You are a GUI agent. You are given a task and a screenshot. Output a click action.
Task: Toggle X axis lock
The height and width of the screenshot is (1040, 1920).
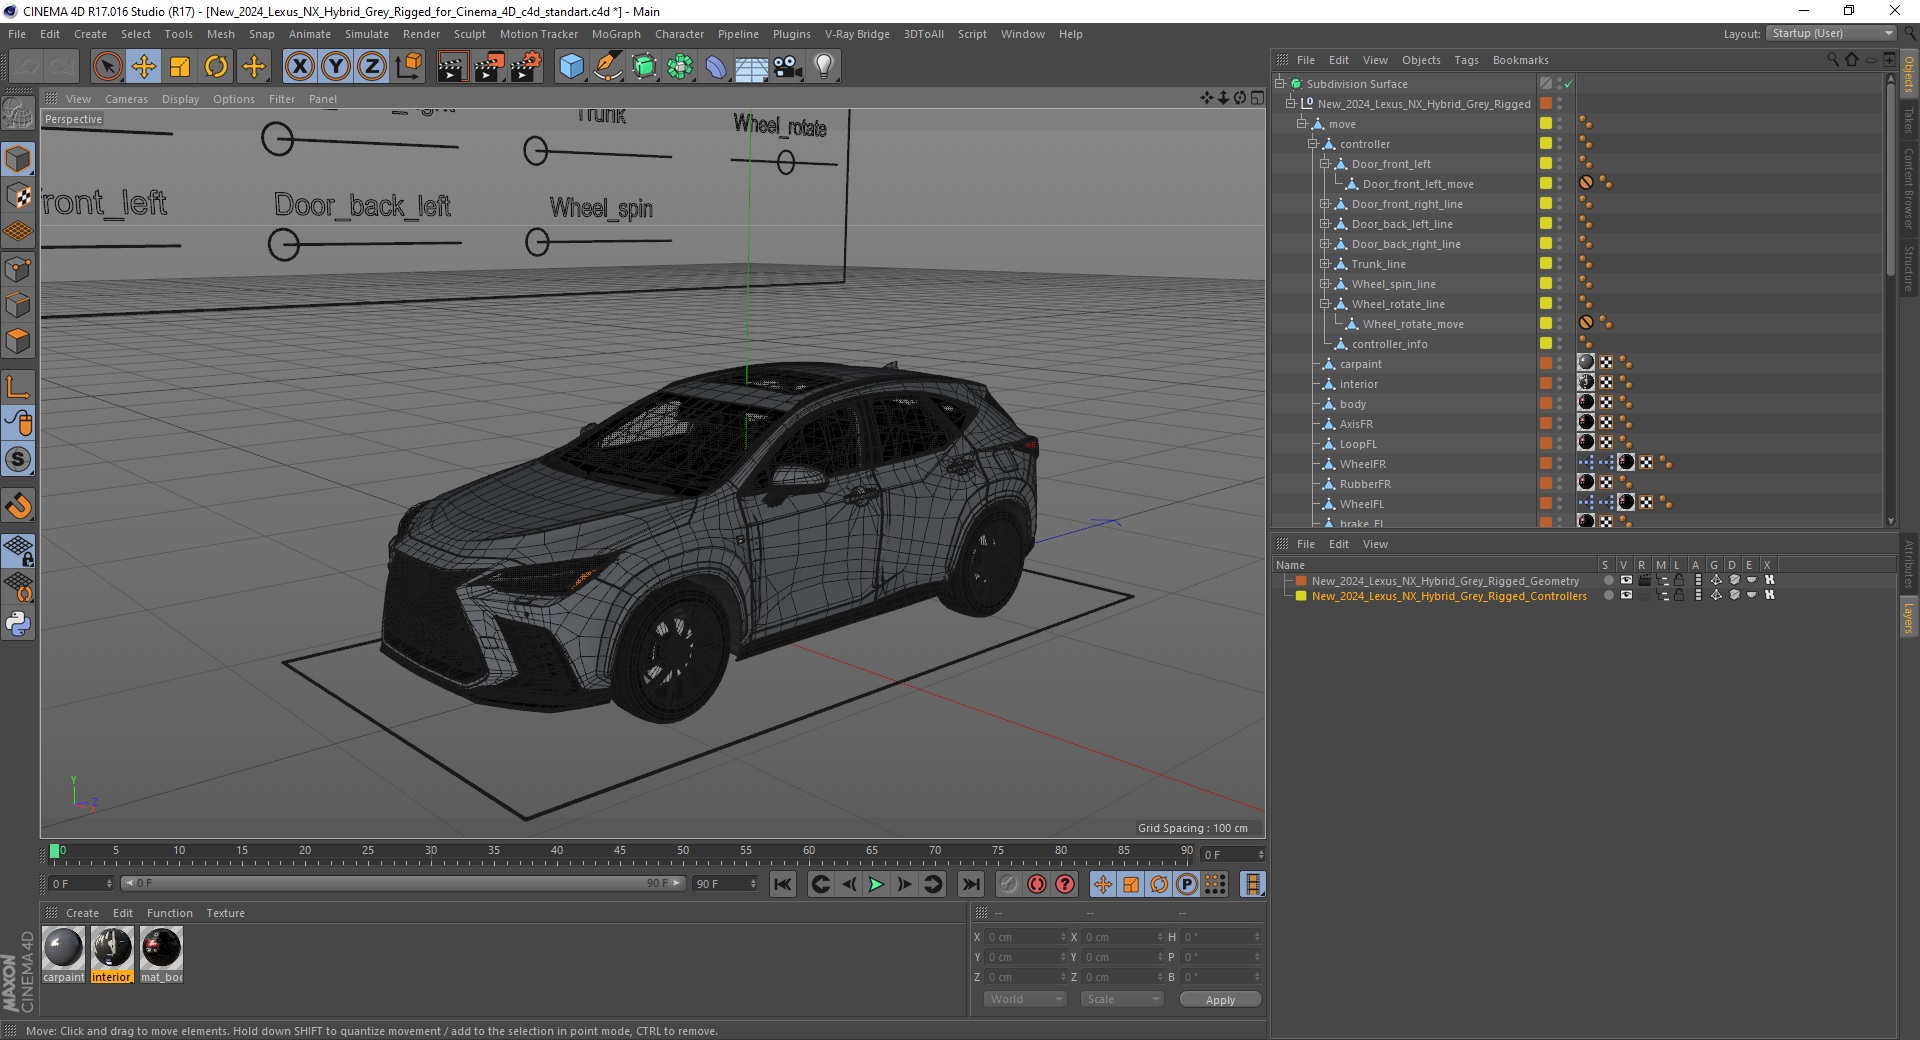pos(299,67)
